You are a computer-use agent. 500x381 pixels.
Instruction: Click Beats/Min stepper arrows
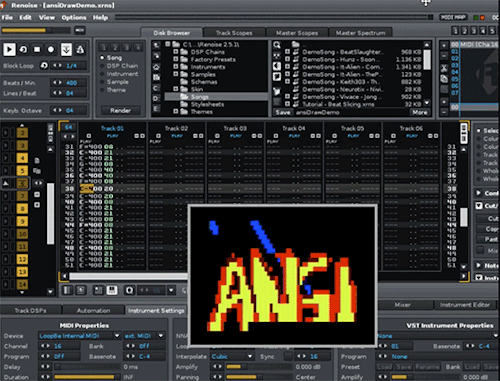coord(57,82)
